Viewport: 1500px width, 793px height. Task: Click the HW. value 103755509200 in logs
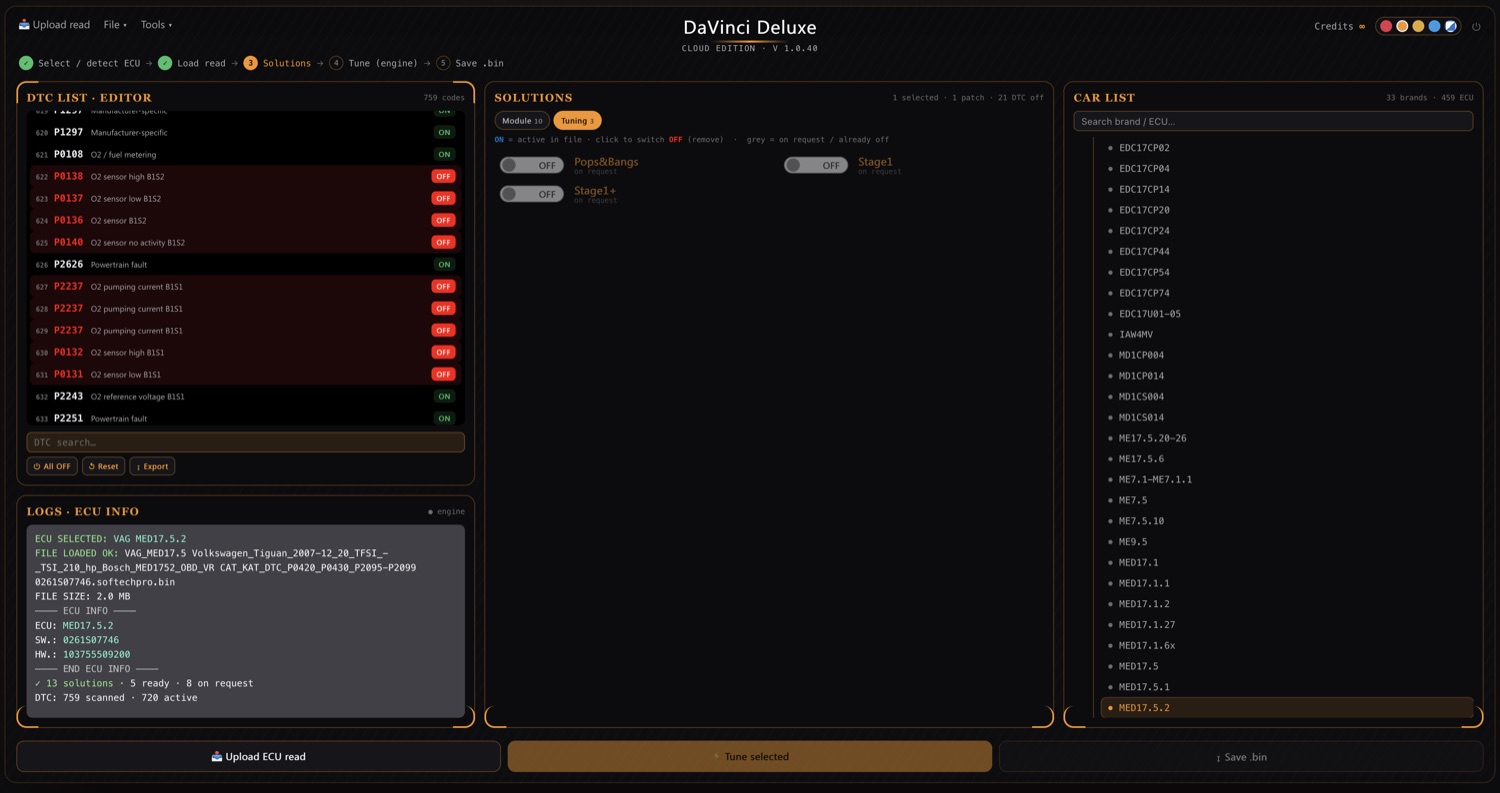point(96,654)
